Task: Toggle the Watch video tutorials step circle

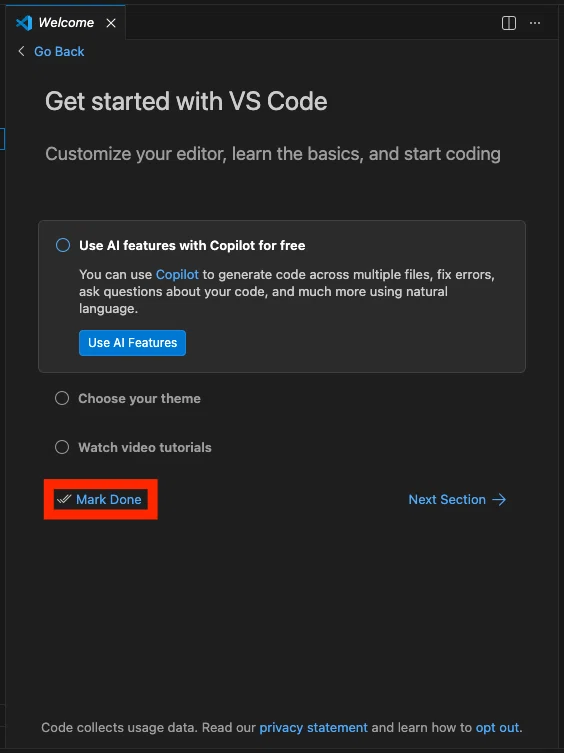Action: (62, 447)
